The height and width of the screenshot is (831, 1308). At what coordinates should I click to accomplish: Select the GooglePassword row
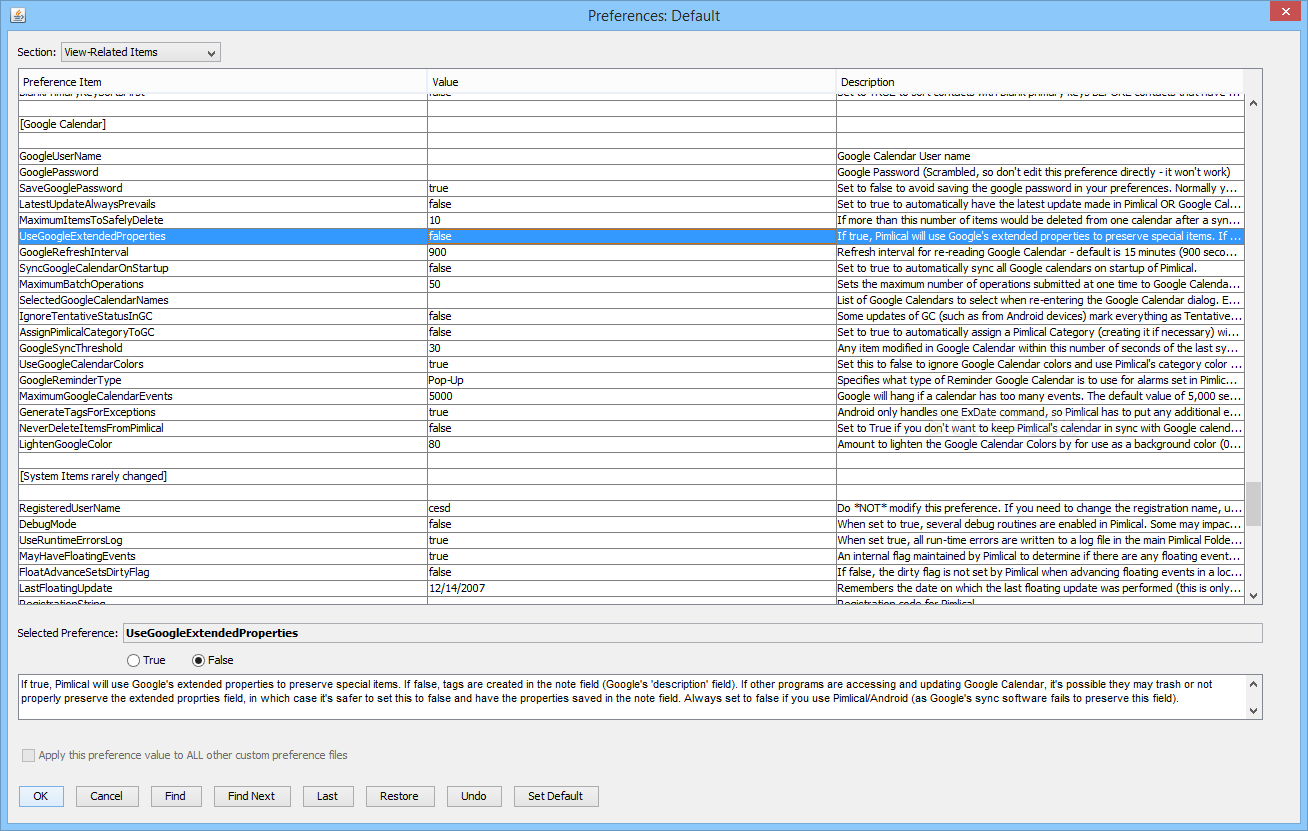click(x=631, y=172)
